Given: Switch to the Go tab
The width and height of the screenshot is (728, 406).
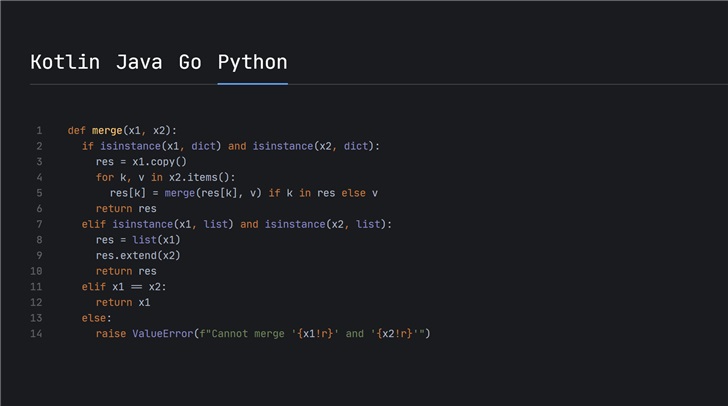Looking at the screenshot, I should click(x=190, y=62).
